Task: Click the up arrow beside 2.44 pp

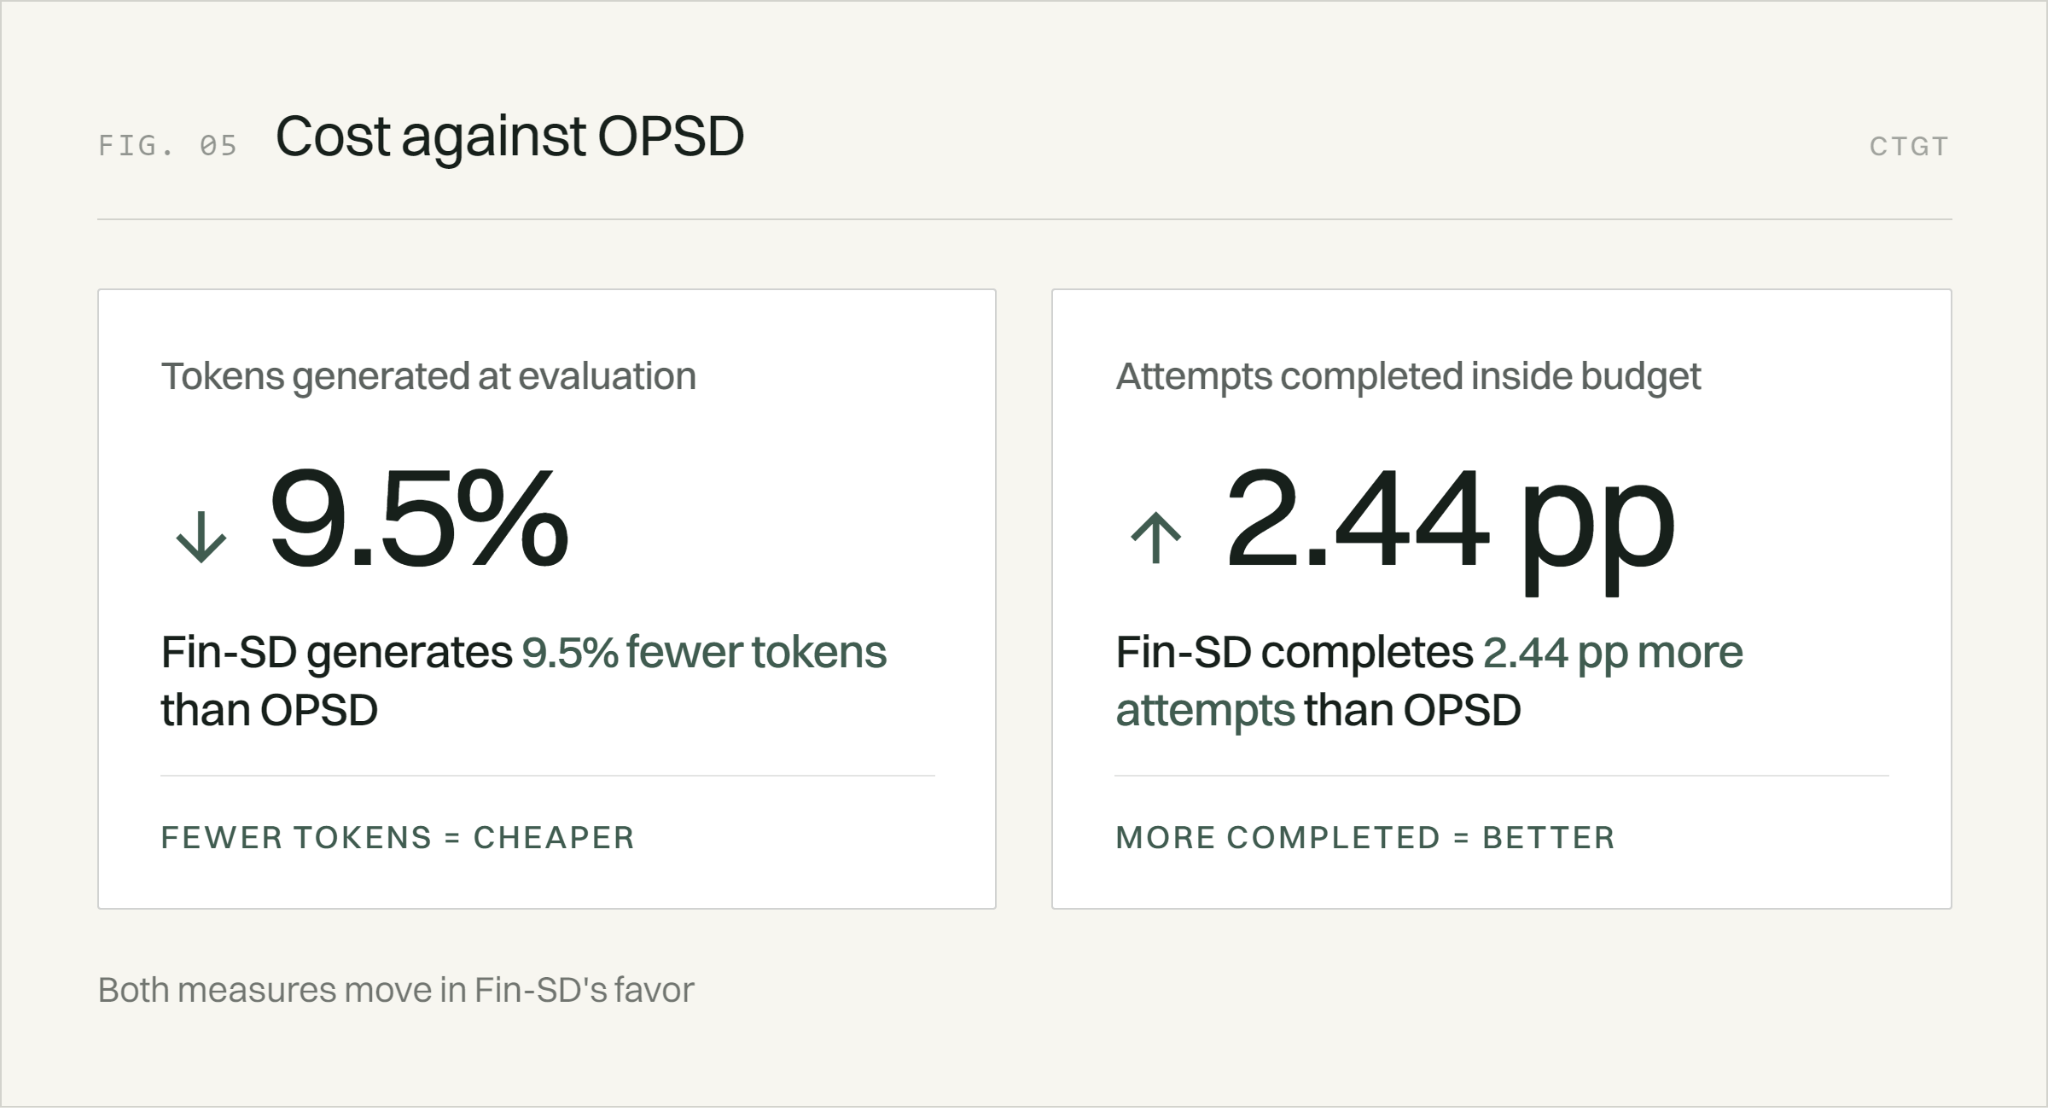Action: pos(1156,537)
